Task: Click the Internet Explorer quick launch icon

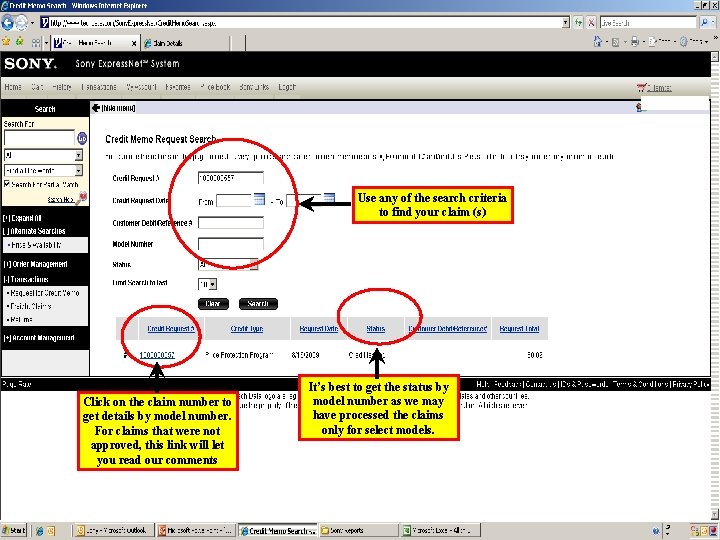Action: click(39, 531)
